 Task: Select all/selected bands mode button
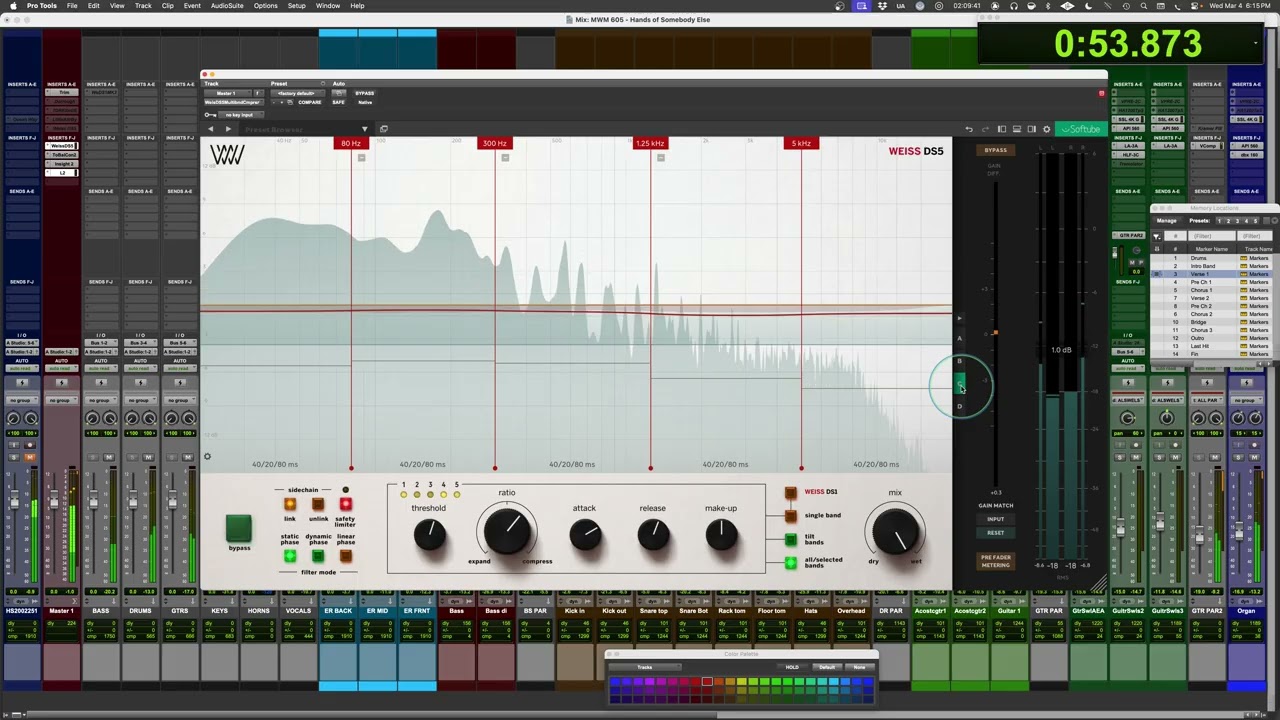click(791, 563)
